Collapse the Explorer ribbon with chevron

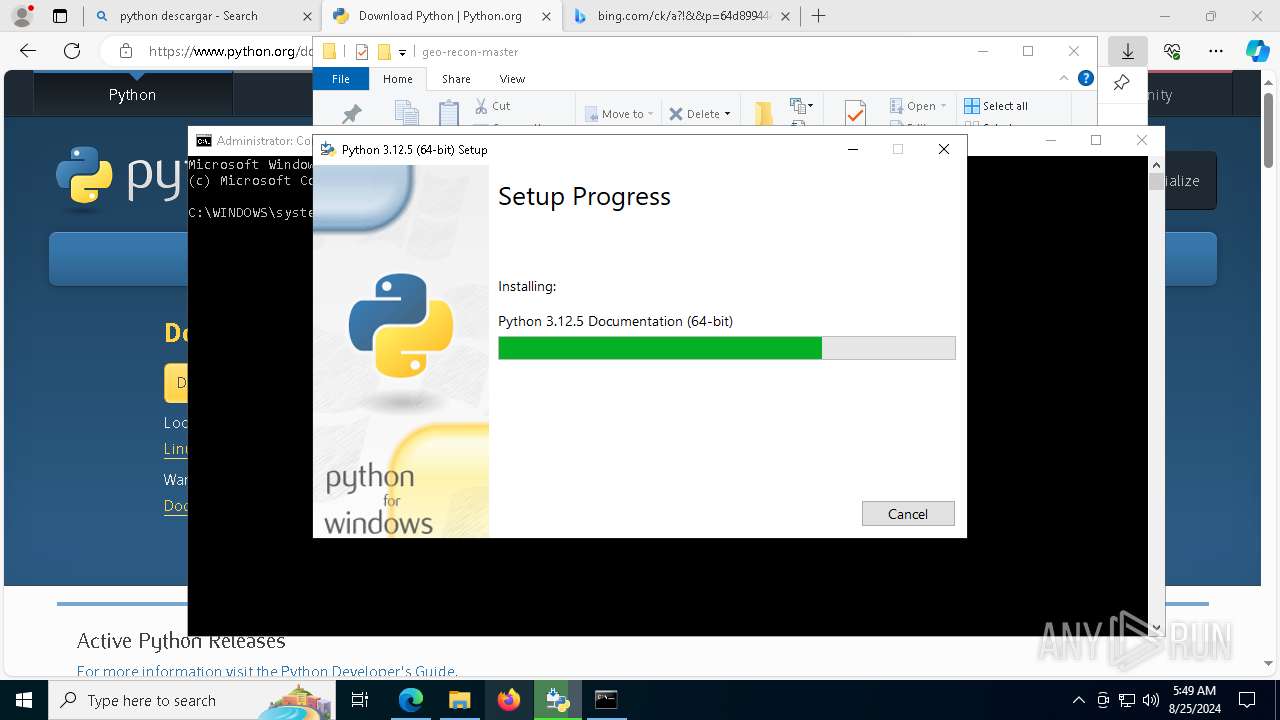click(1064, 78)
